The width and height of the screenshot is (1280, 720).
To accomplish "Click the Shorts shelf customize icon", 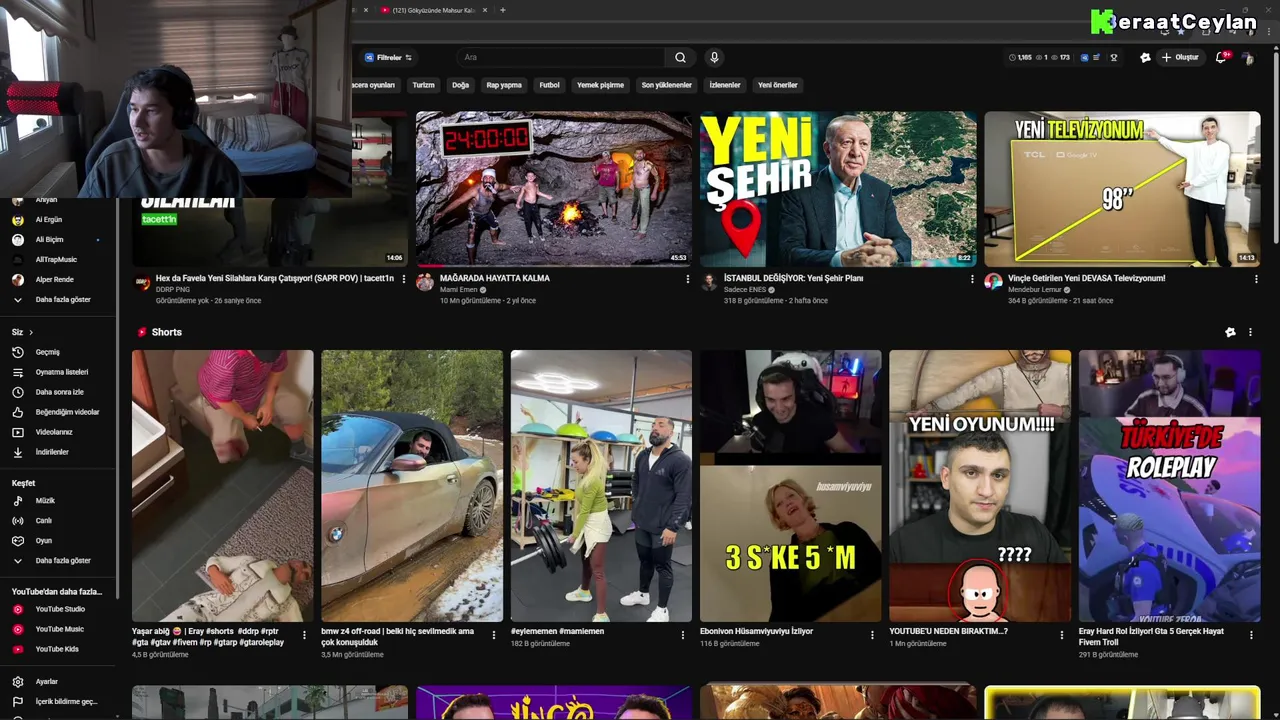I will coord(1230,332).
